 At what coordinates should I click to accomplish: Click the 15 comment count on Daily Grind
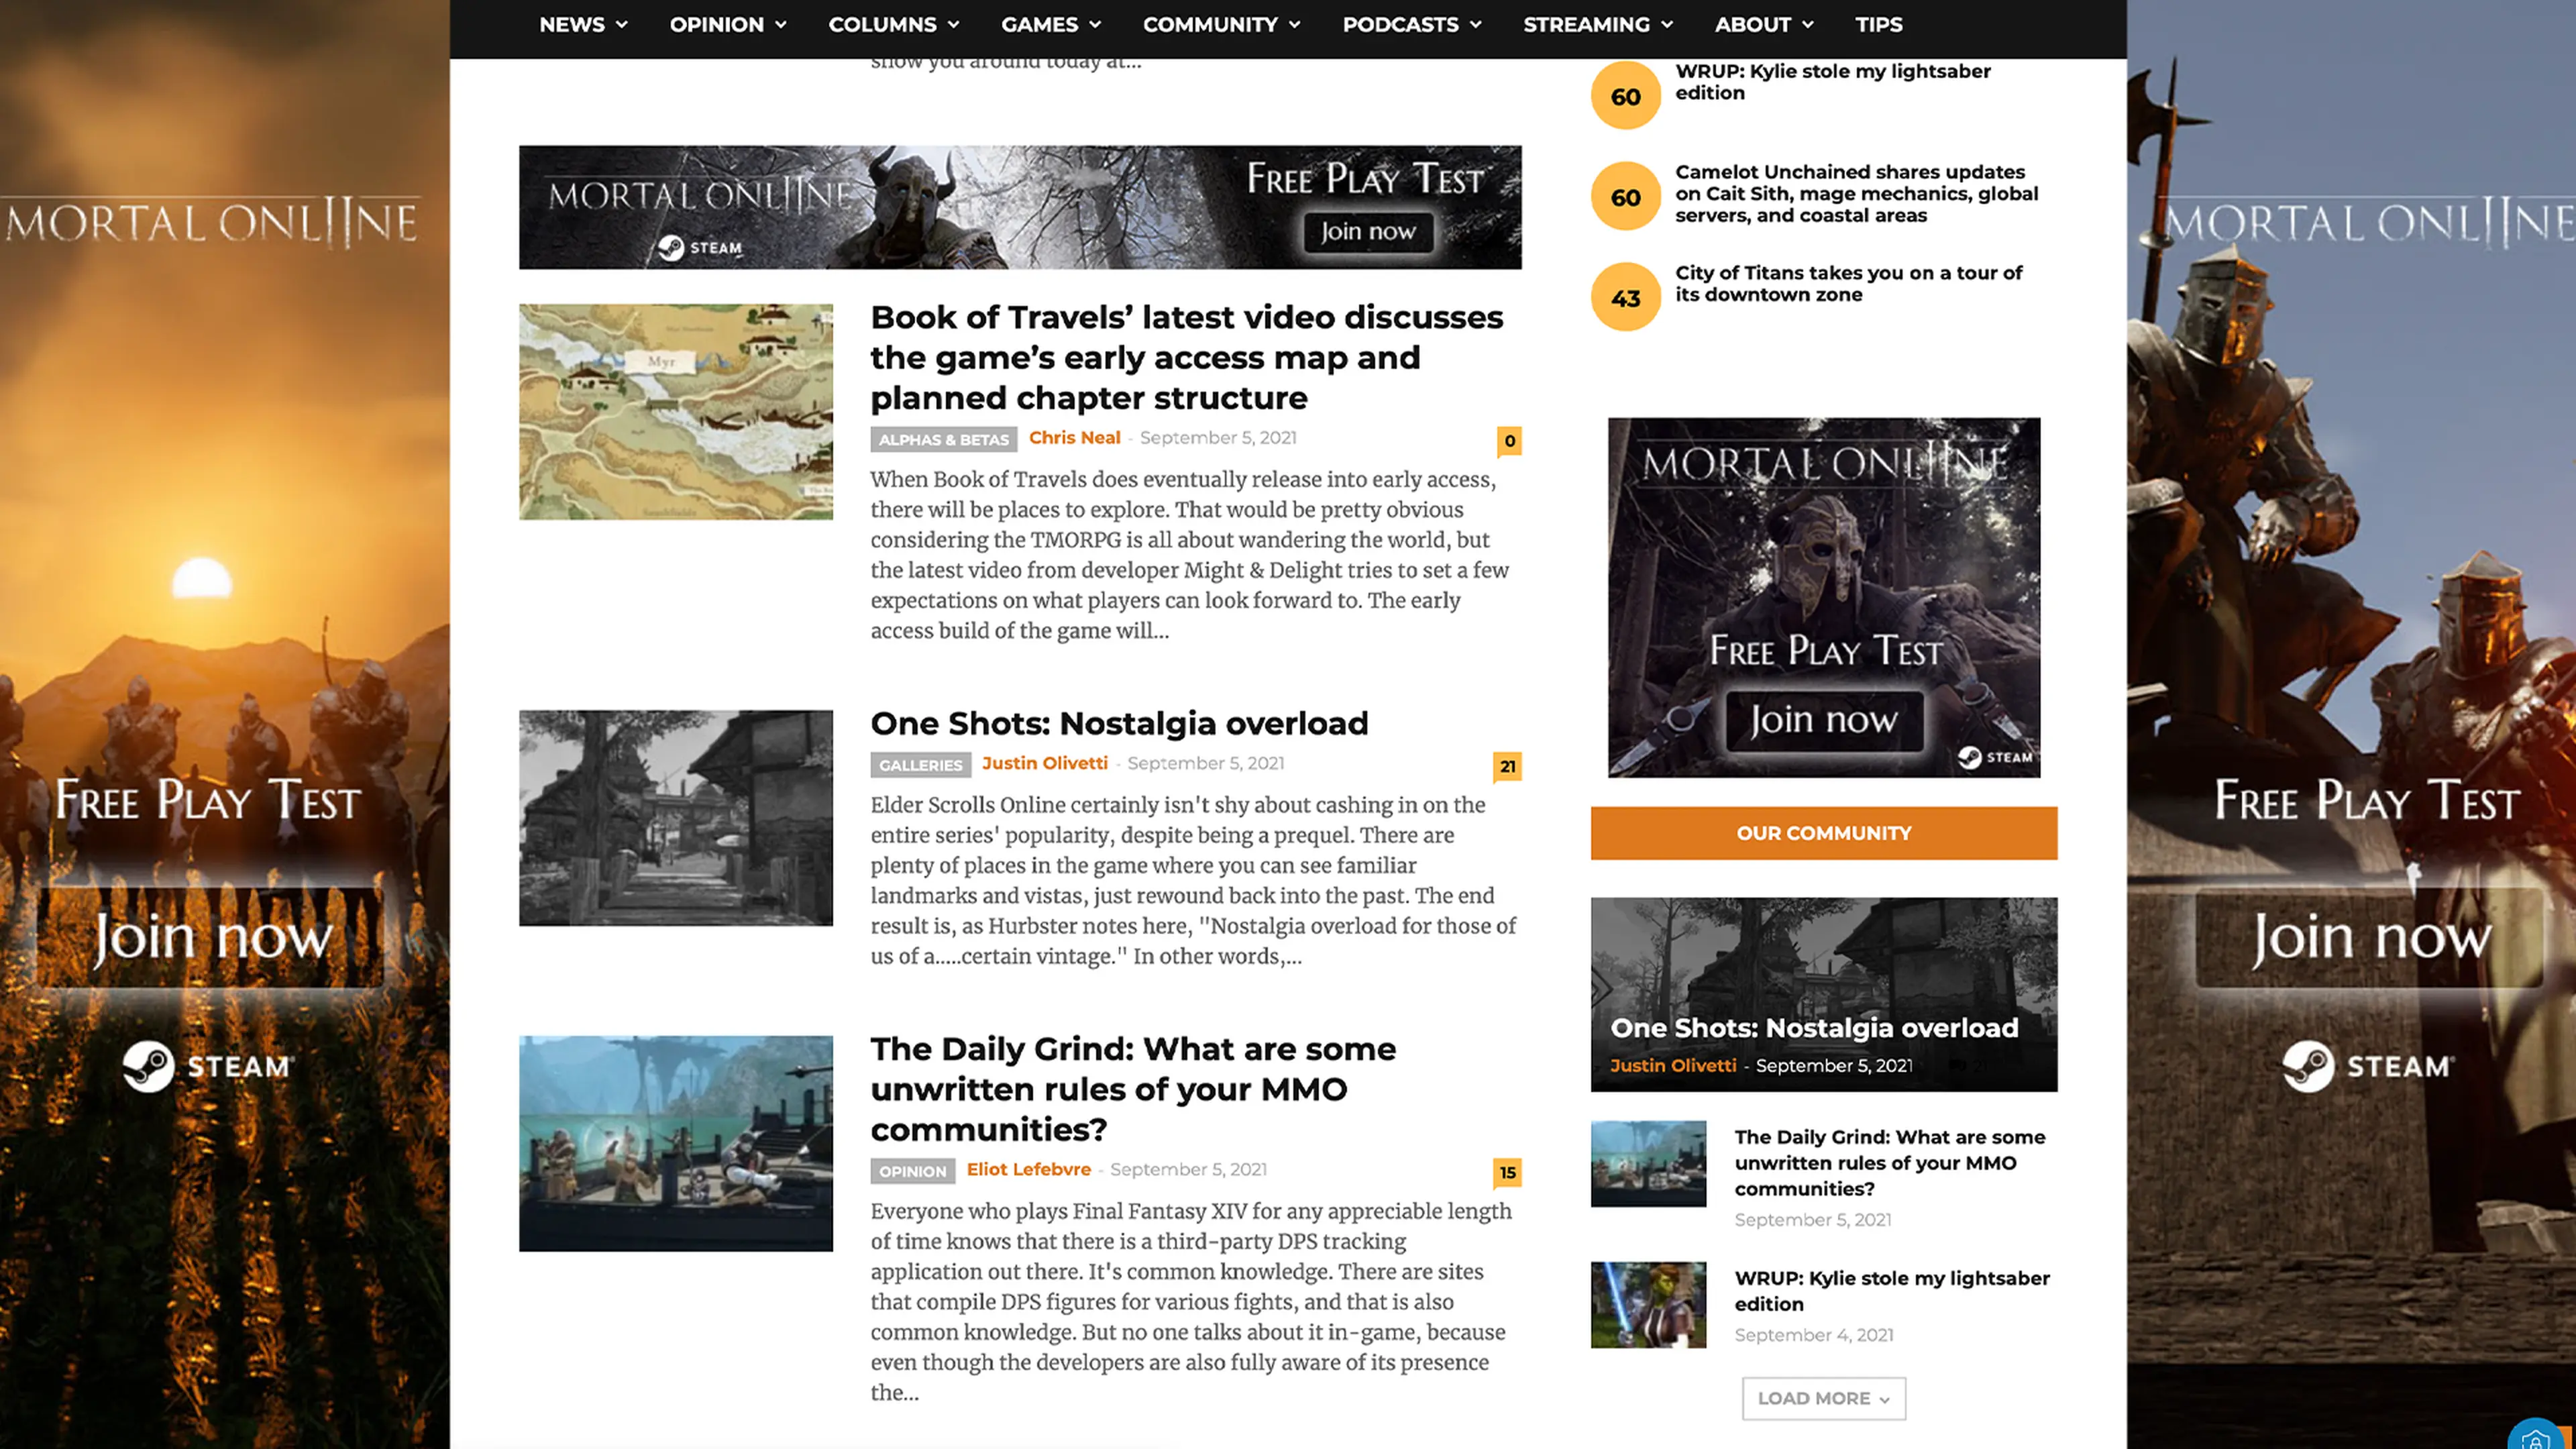(1507, 1172)
